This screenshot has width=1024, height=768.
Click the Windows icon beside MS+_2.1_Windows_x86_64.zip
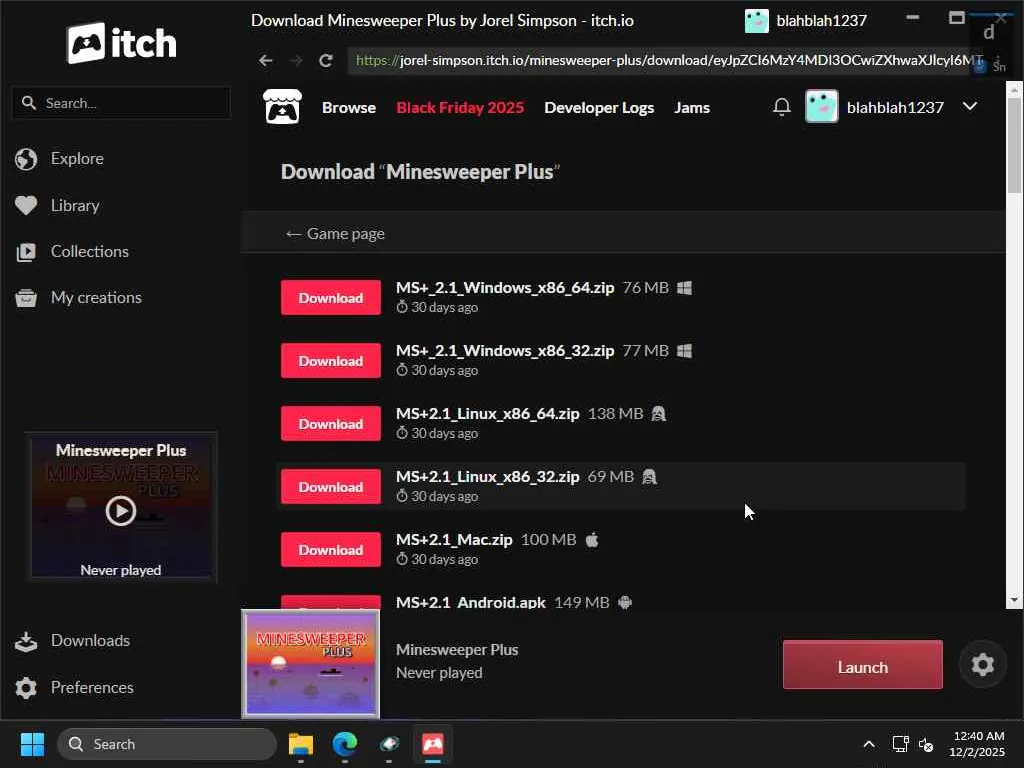coord(684,288)
